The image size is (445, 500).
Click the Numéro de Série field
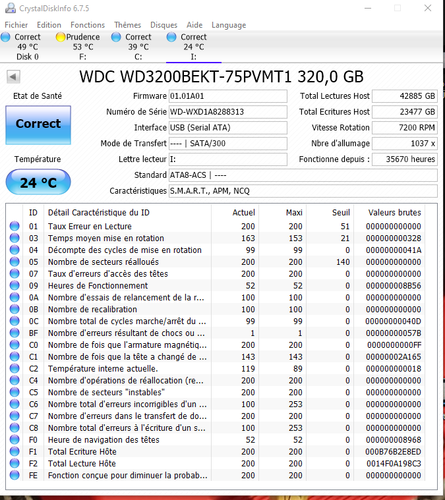[228, 112]
